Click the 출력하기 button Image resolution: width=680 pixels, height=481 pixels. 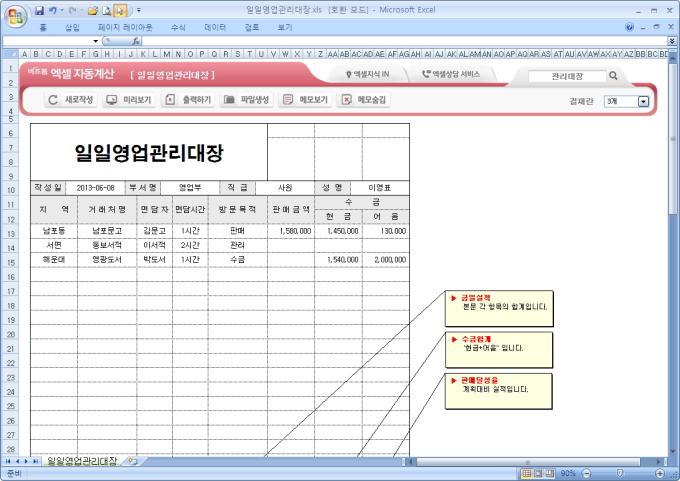(188, 99)
